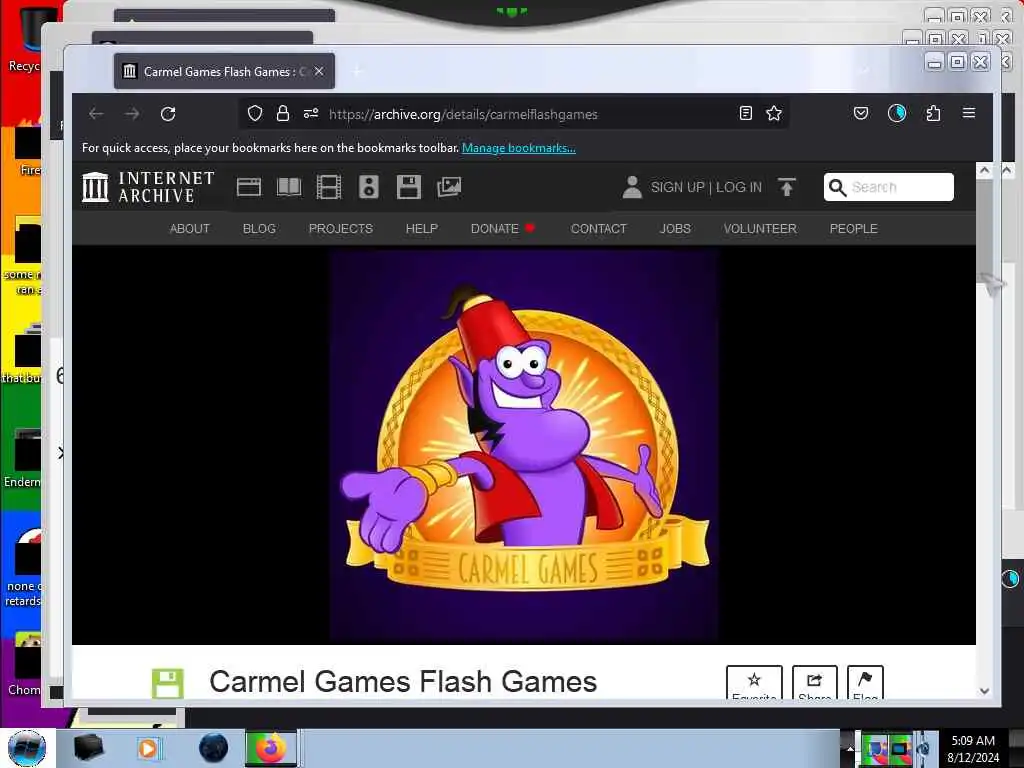Bookmark this page with the star icon

(x=774, y=114)
